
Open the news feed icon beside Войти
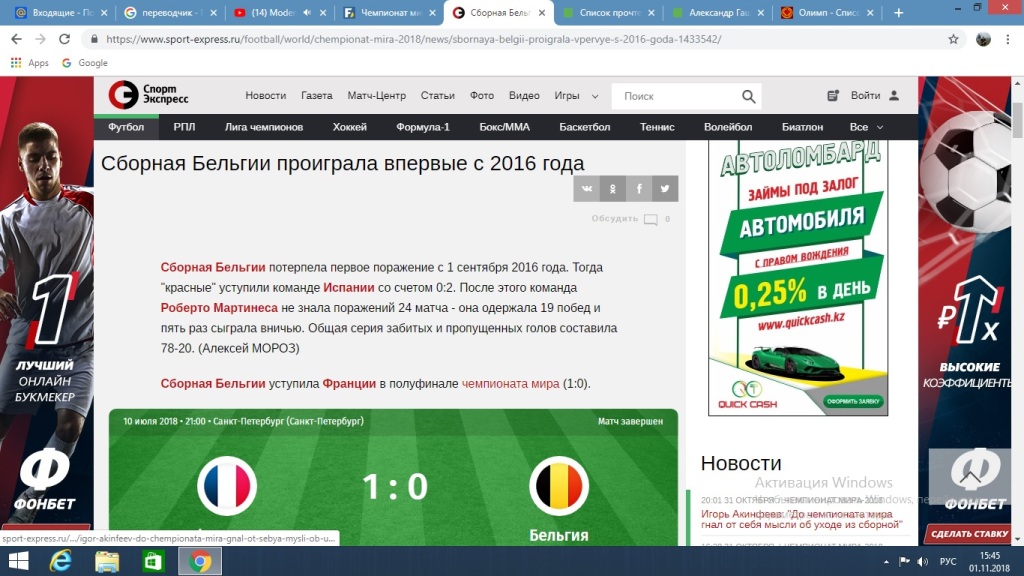click(x=833, y=95)
